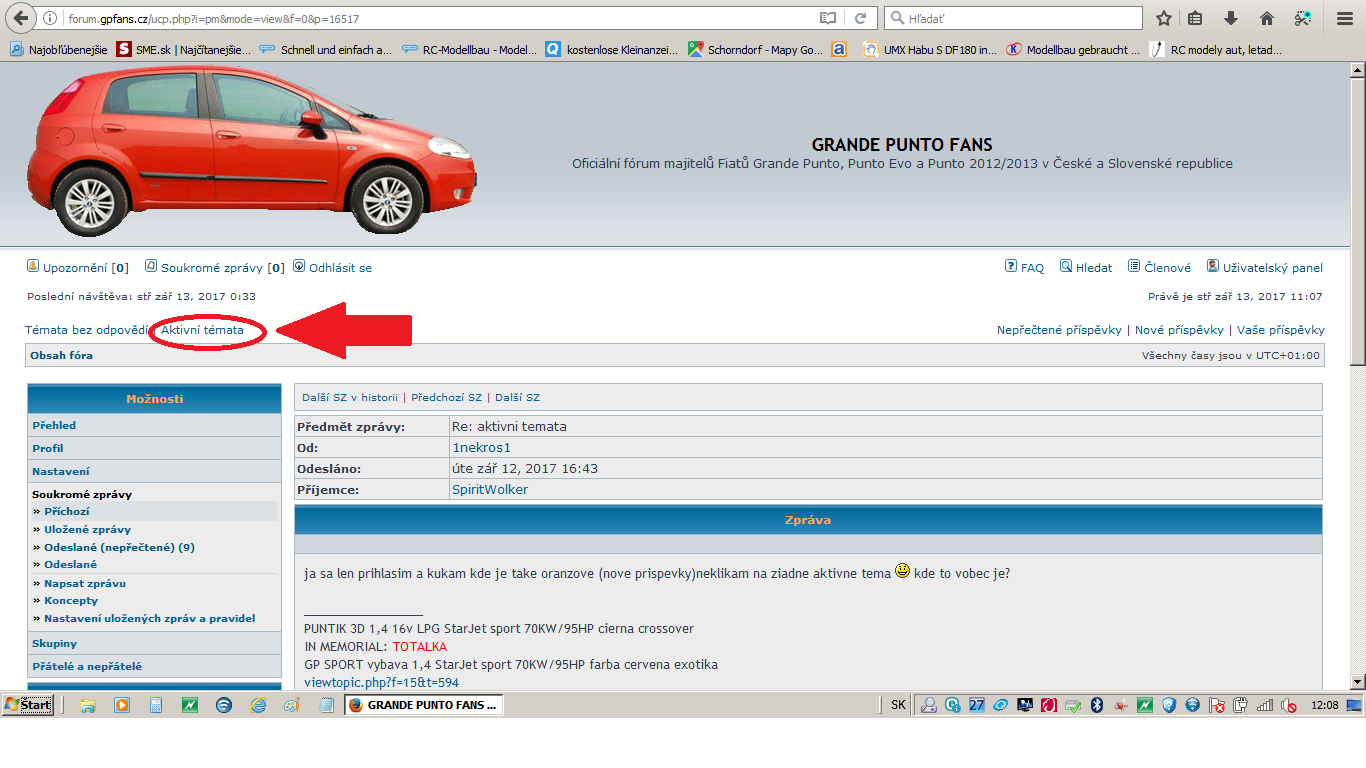
Task: Open Schorndorf Mapy Google bookmark
Action: pos(756,49)
